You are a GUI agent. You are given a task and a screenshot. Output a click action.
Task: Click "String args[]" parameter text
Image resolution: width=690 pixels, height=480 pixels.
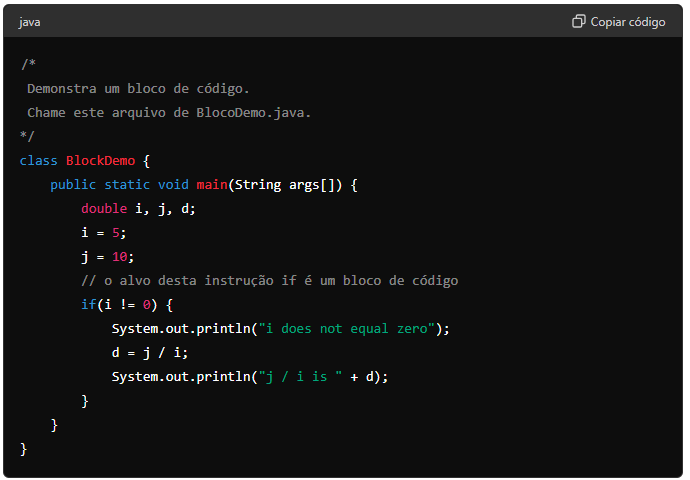[285, 185]
